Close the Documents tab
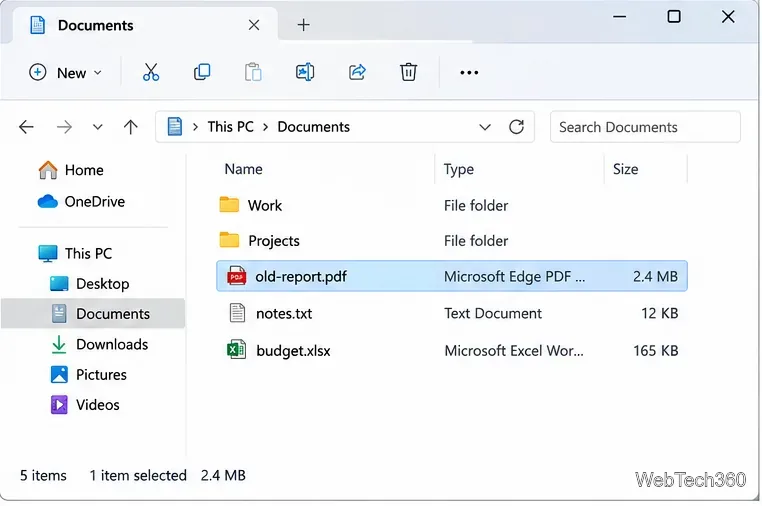The height and width of the screenshot is (506, 762). coord(254,25)
